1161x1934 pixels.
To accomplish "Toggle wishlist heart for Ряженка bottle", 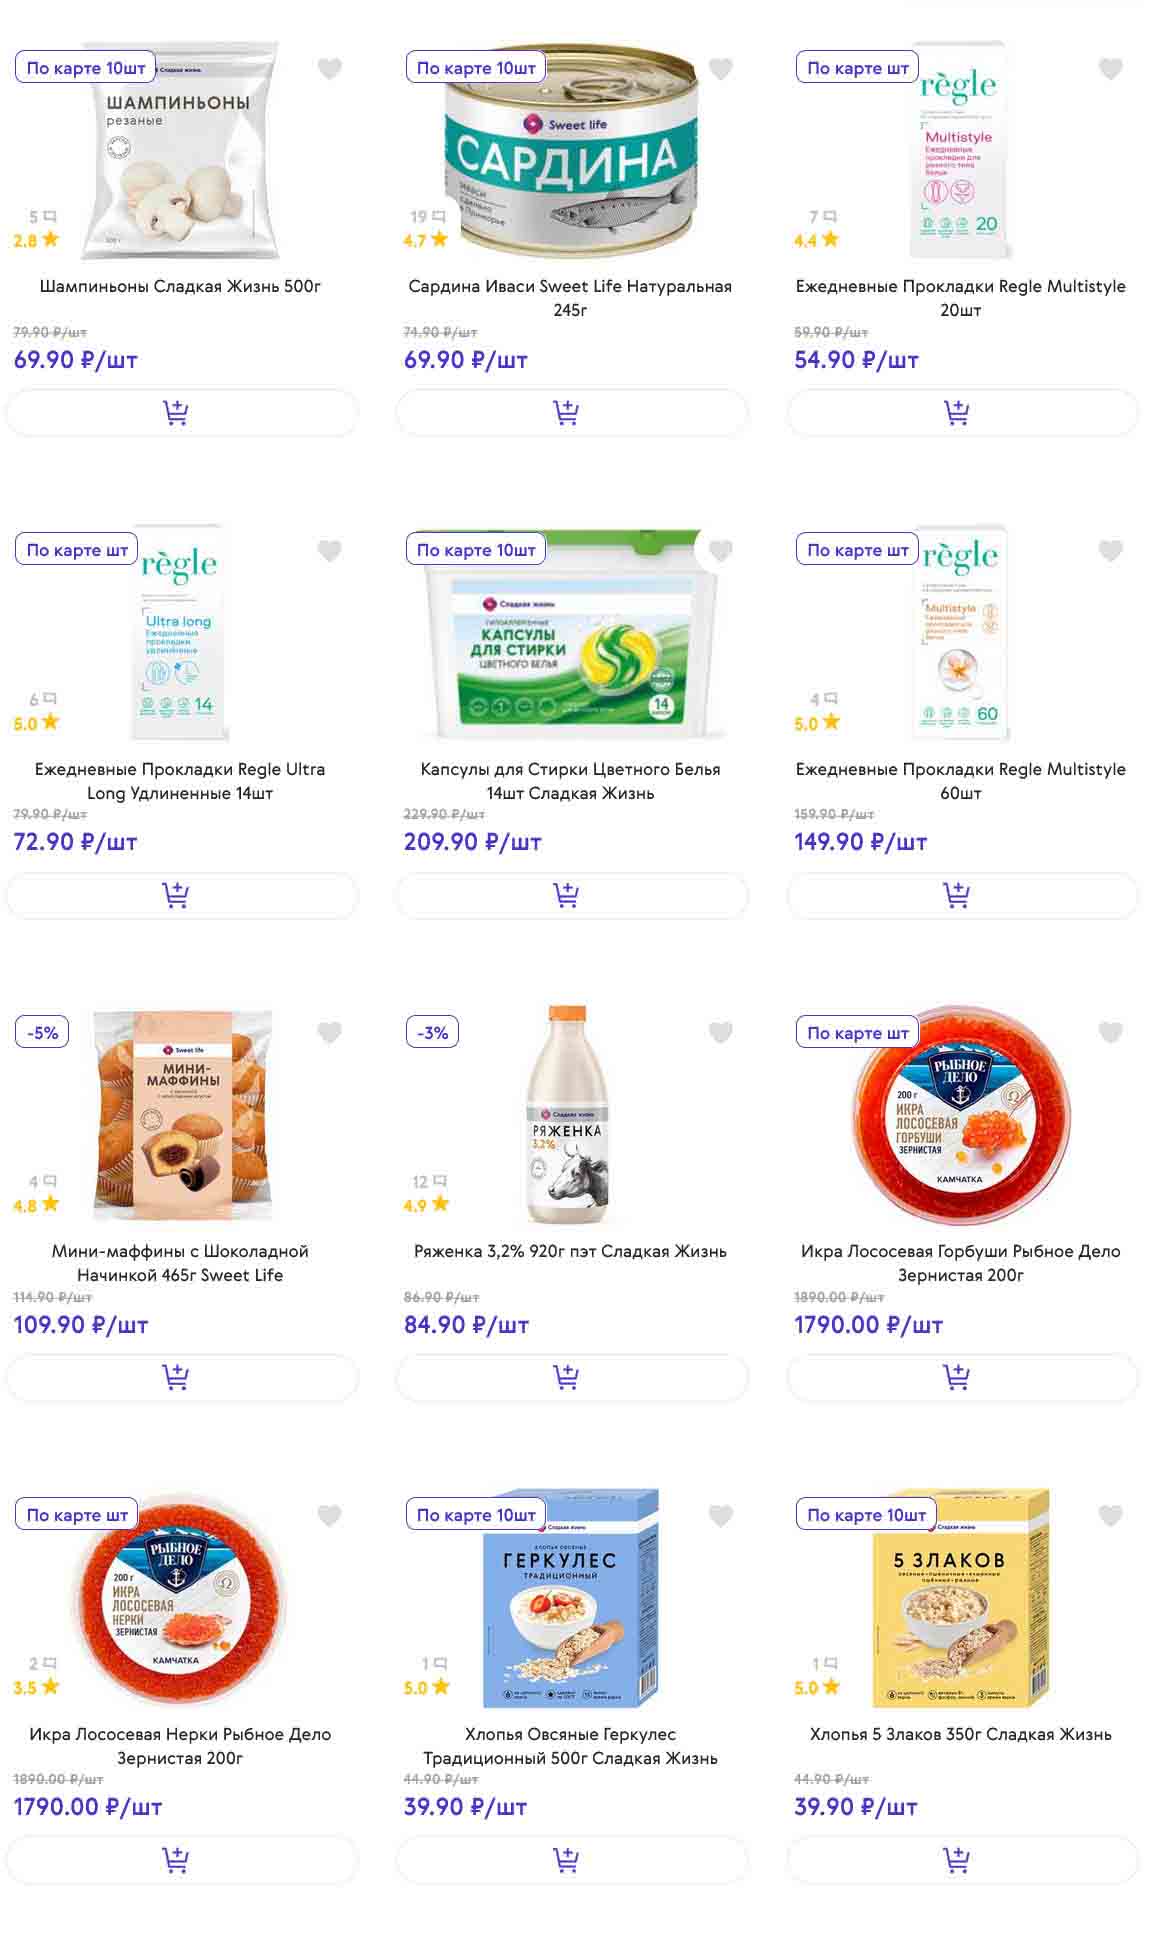I will click(x=720, y=1032).
